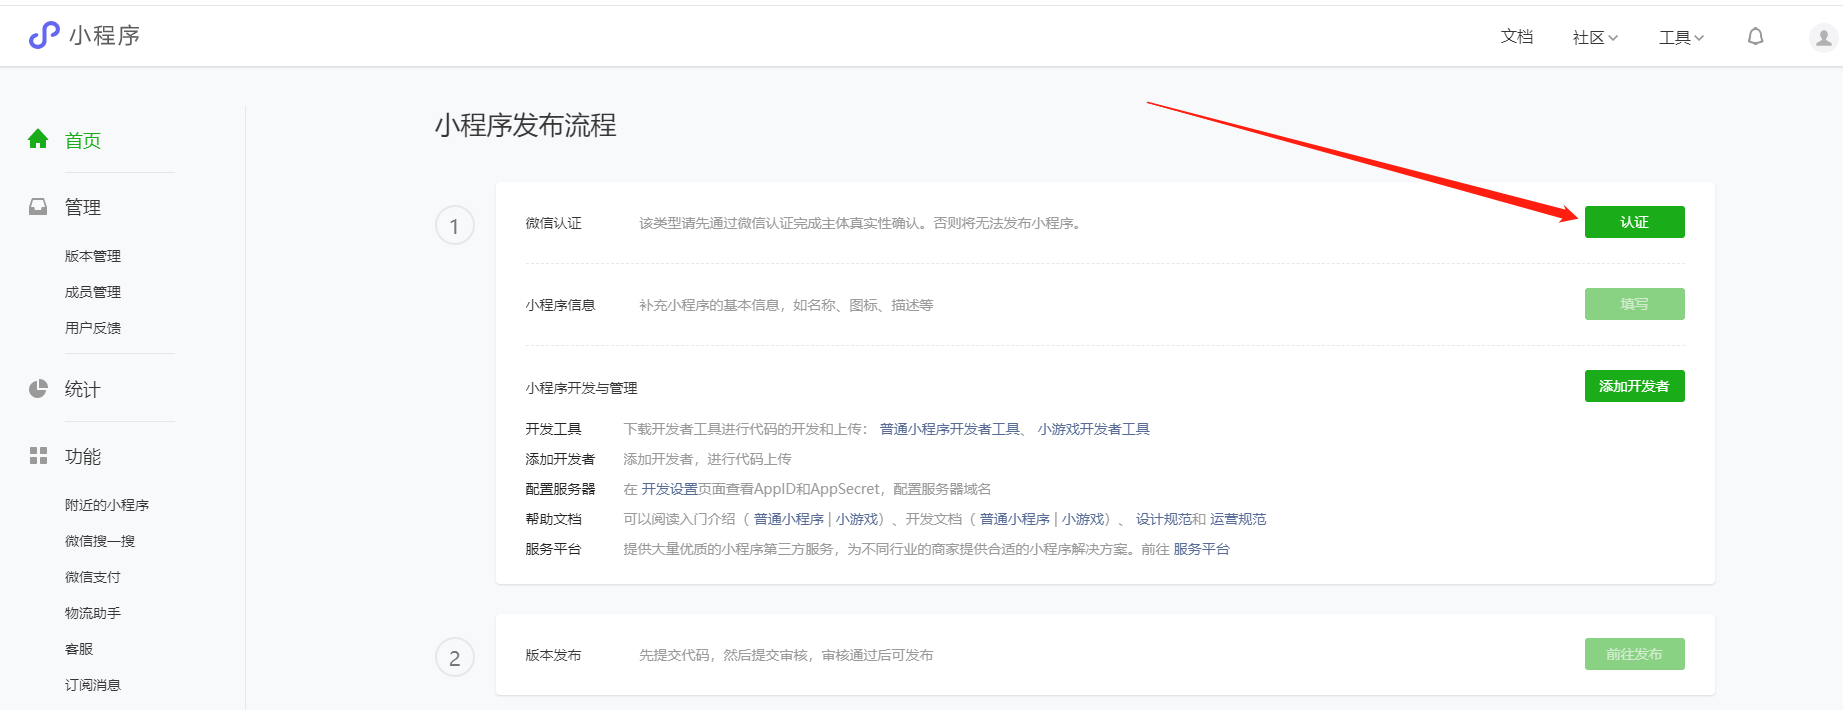1843x710 pixels.
Task: Click the 填写 button
Action: click(1634, 304)
